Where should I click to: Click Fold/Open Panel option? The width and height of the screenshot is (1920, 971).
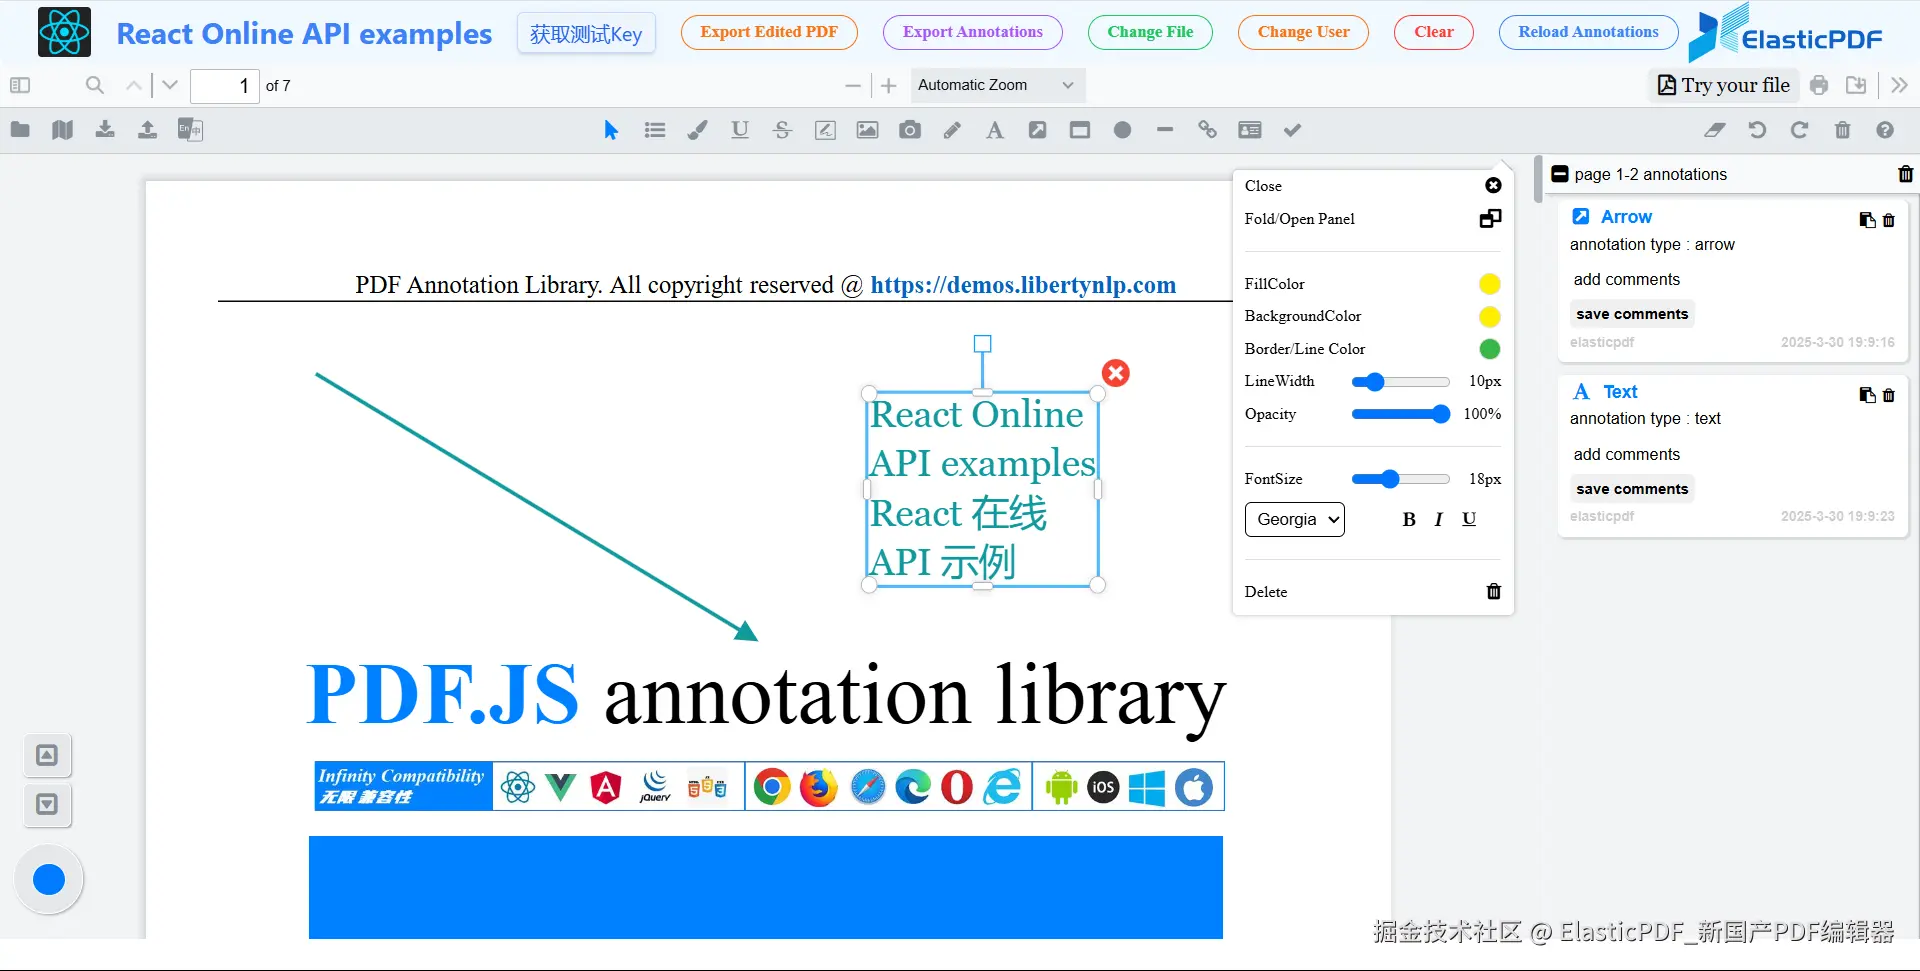pyautogui.click(x=1373, y=219)
